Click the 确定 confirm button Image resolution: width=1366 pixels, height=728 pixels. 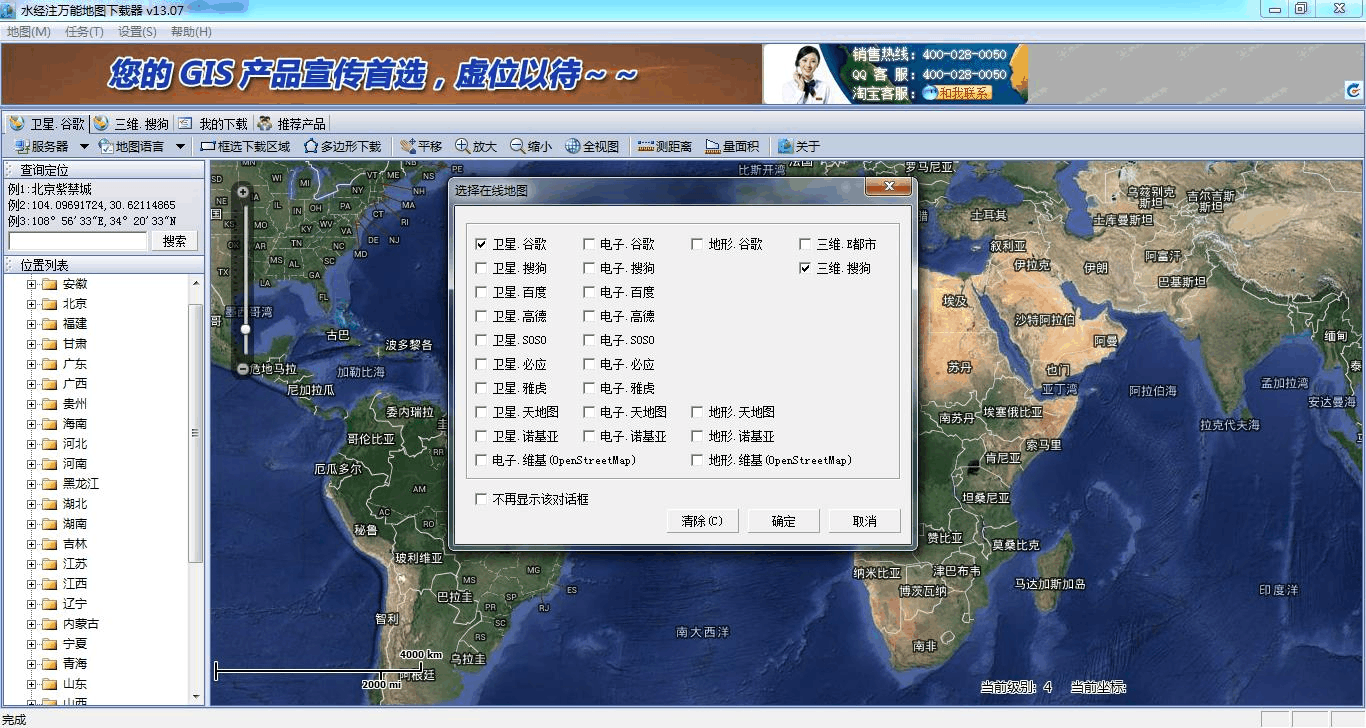pos(784,521)
